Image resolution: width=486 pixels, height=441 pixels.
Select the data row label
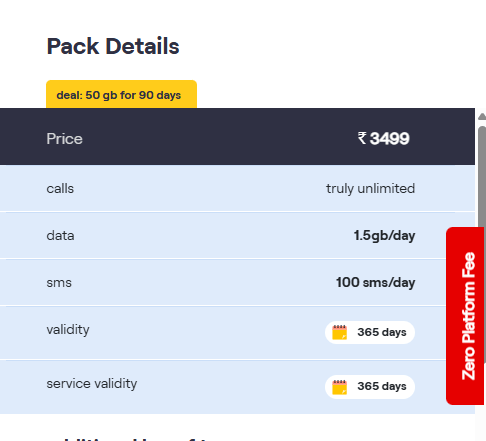coord(60,236)
